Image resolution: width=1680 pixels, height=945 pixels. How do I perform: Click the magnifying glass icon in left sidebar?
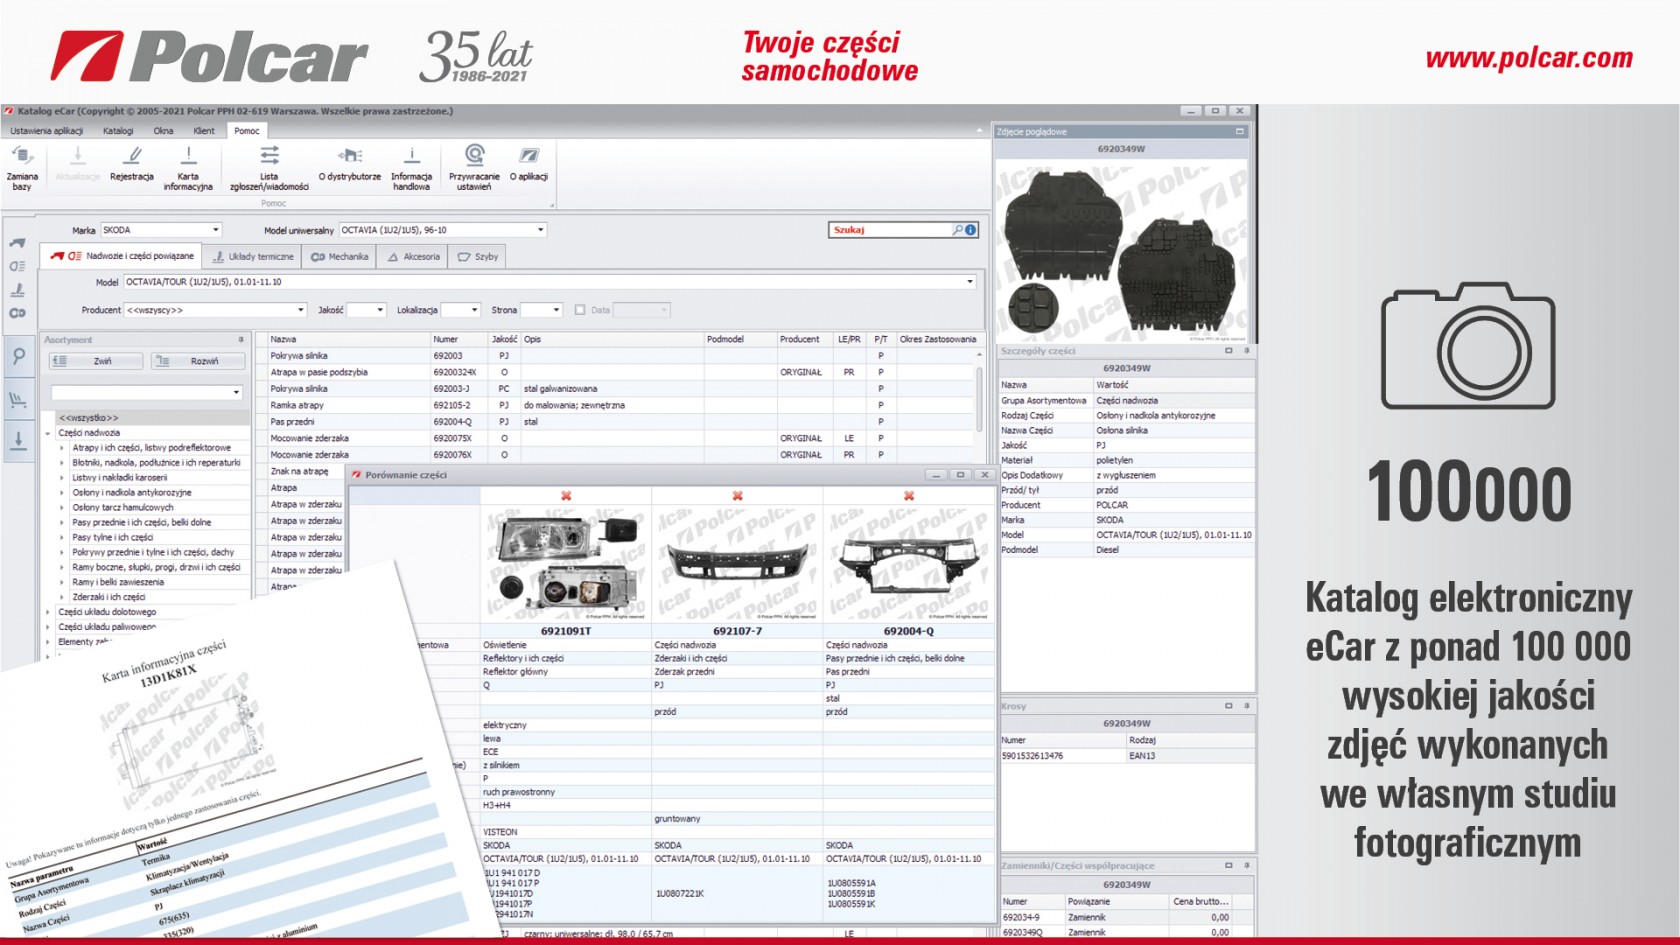tap(18, 357)
